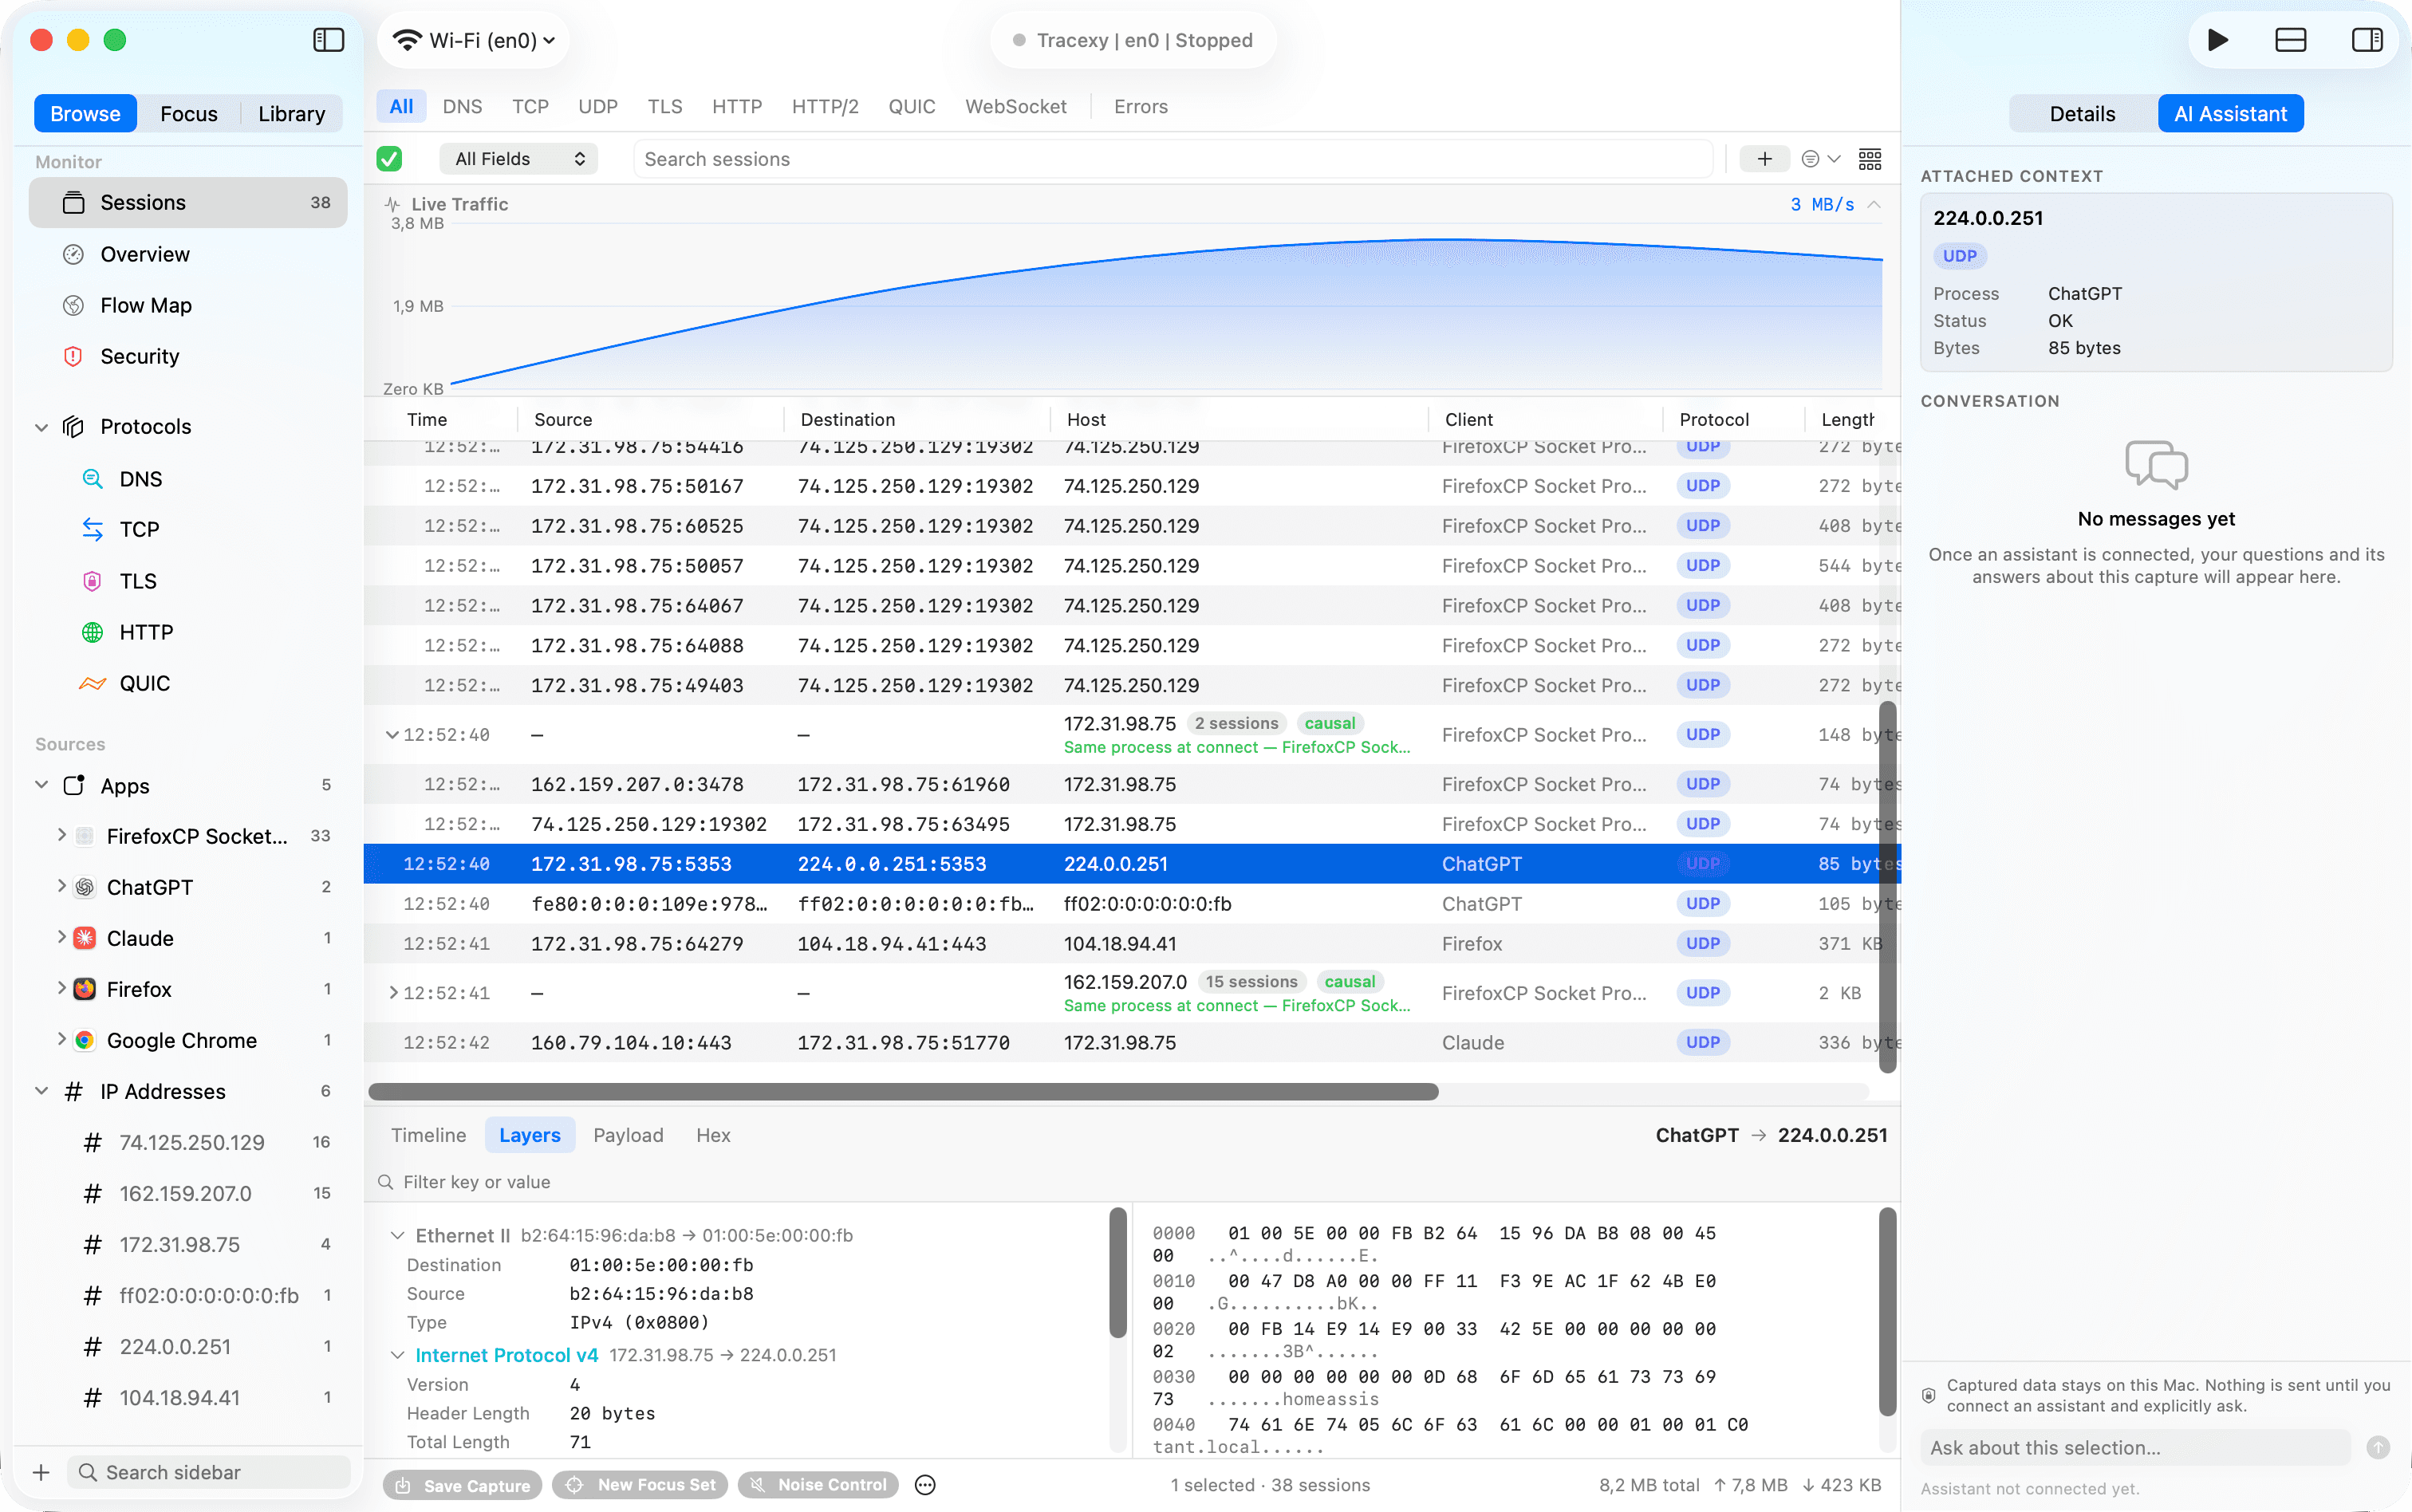Start capture with the play button
Screen dimensions: 2412x1512
tap(2216, 40)
